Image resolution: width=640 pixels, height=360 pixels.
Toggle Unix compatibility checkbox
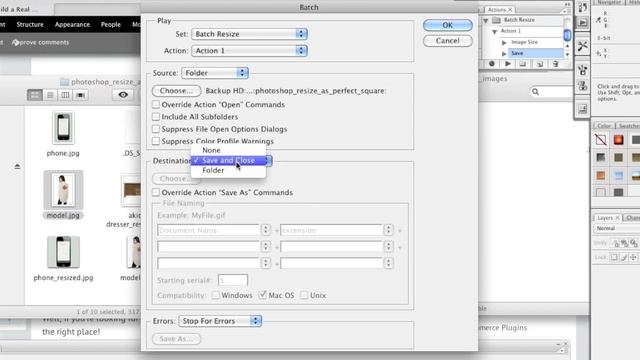[304, 295]
